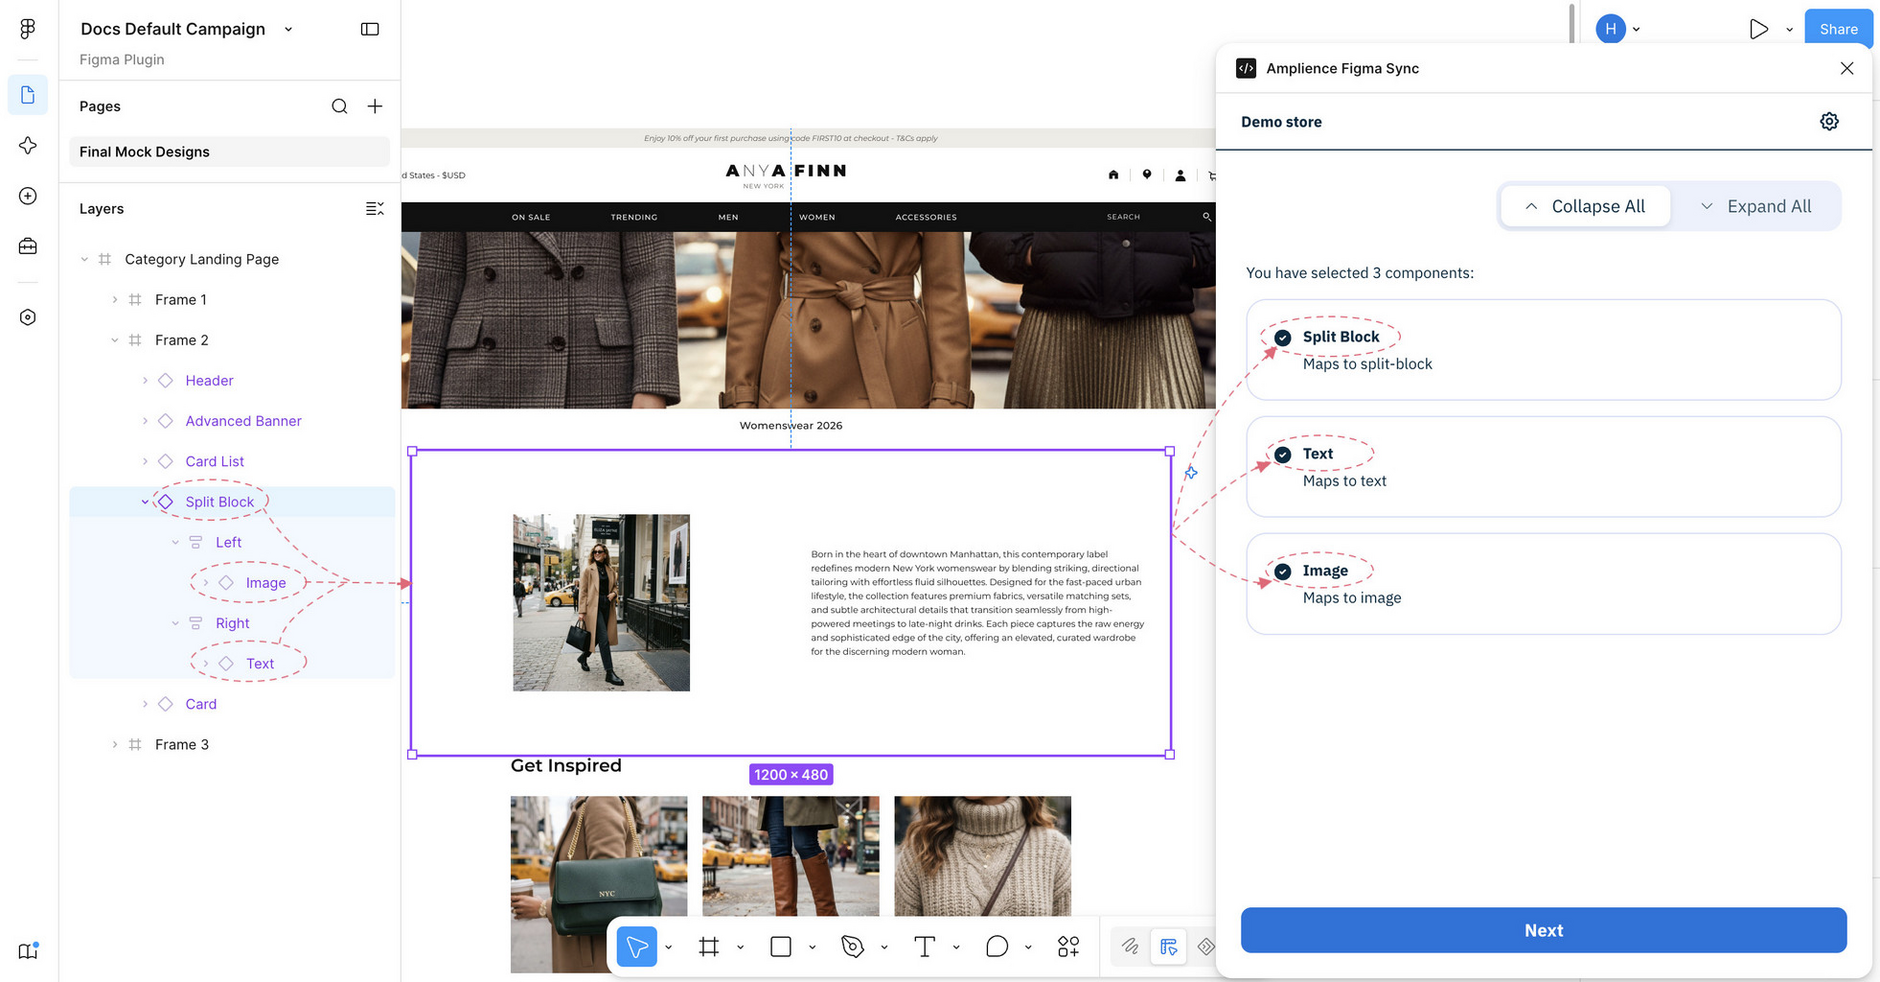Select the Pen tool
Screen dimensions: 1880x982
pos(853,946)
